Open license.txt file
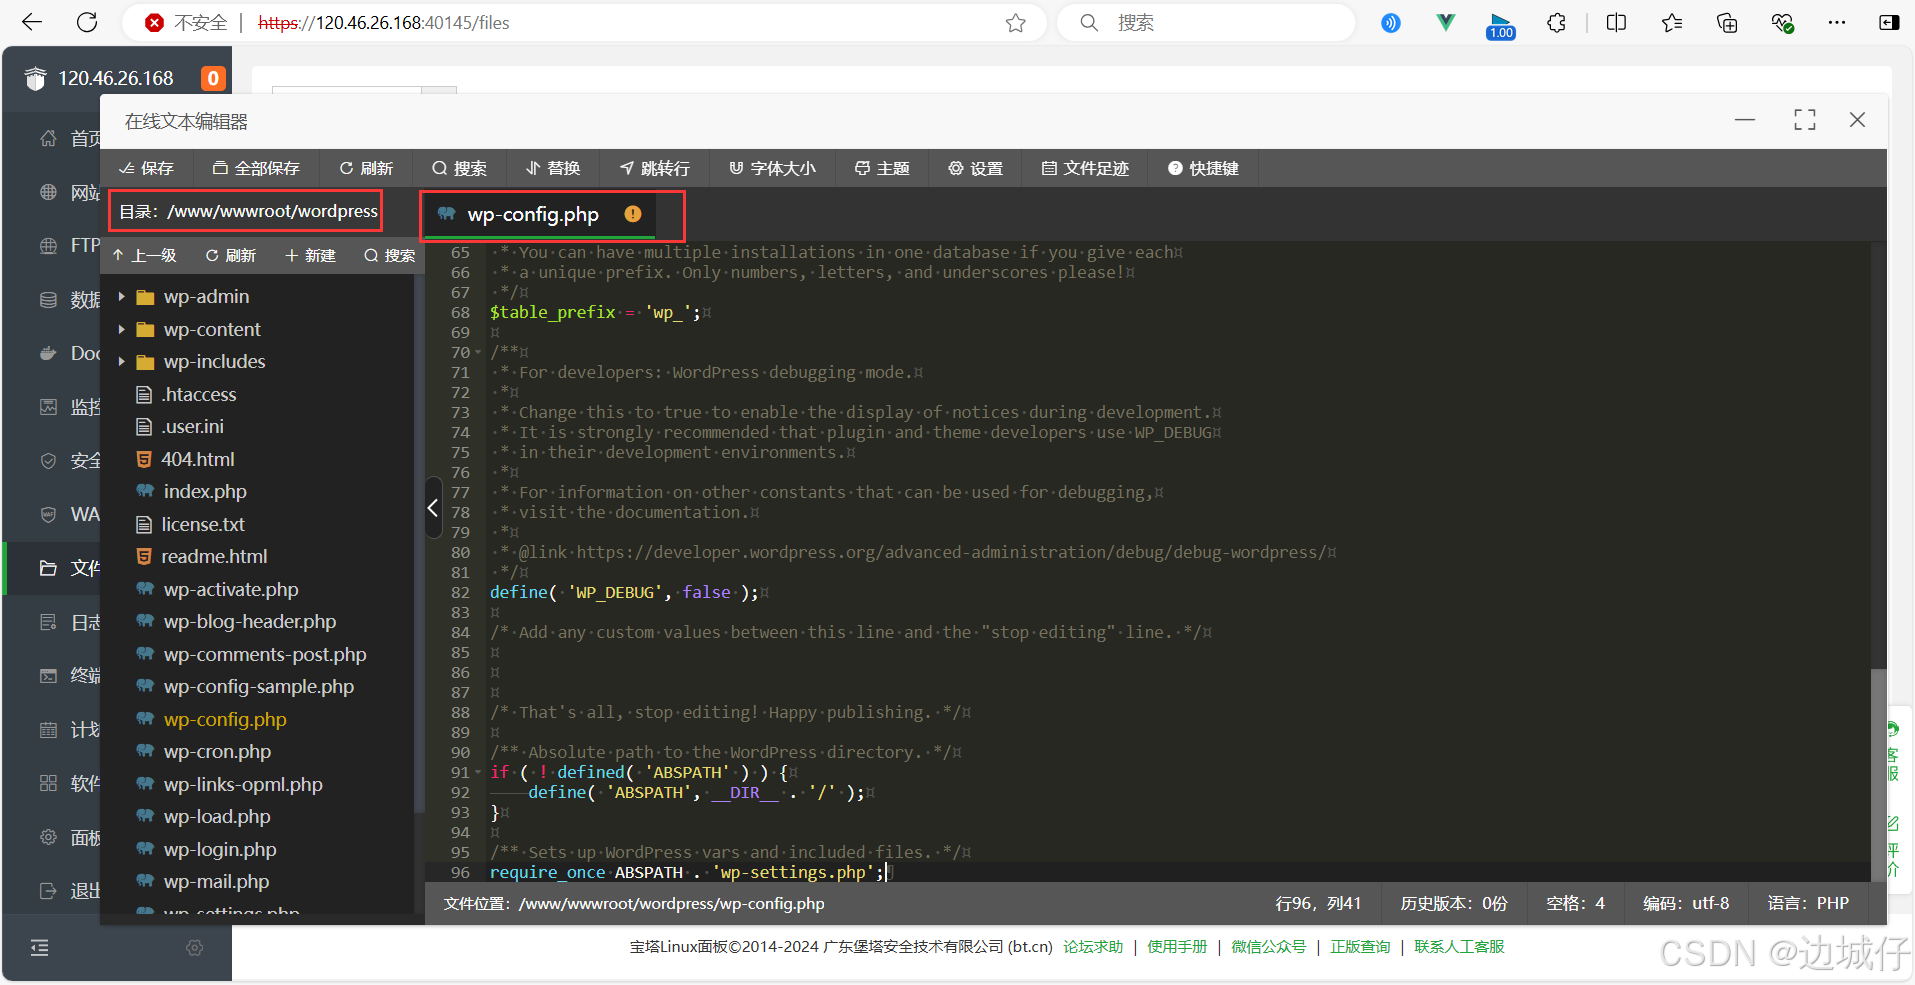Screen dimensions: 1915x985 tap(202, 524)
